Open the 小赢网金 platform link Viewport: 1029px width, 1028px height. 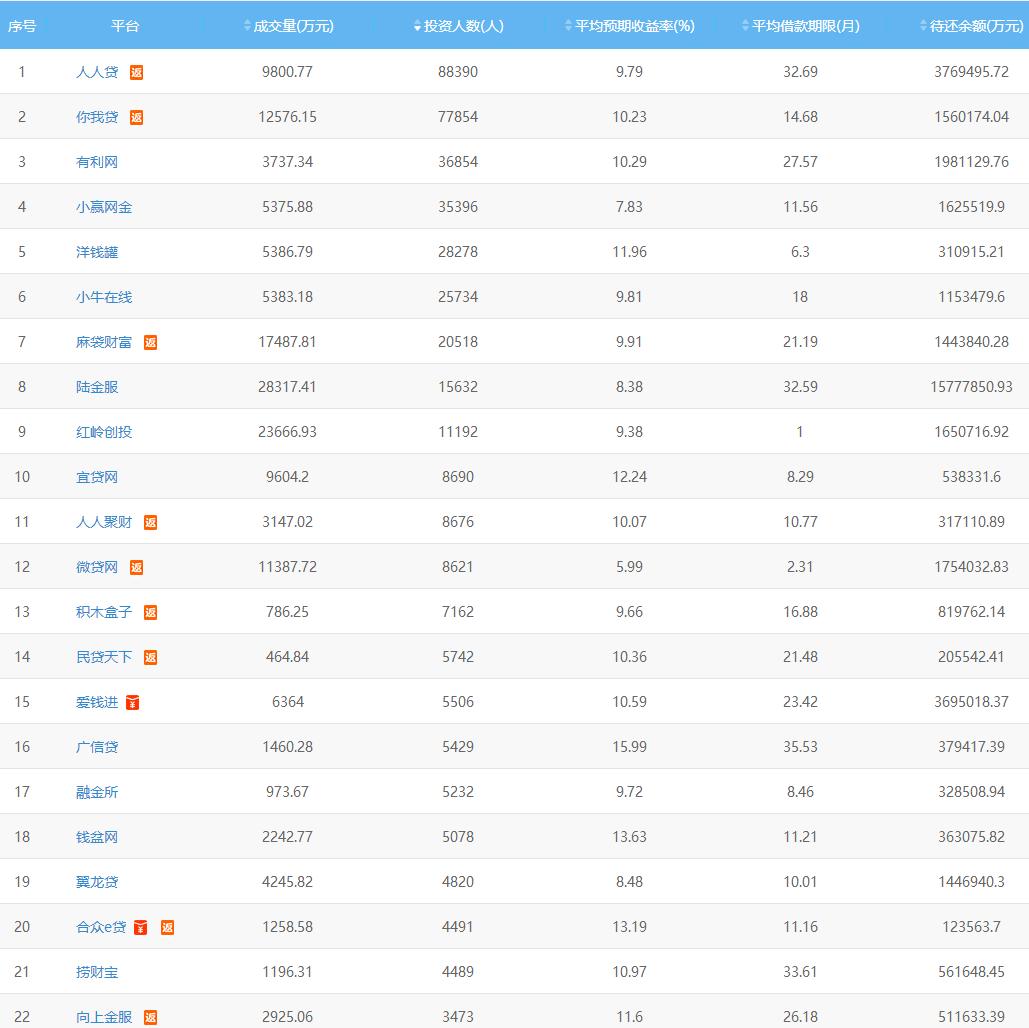pos(104,207)
